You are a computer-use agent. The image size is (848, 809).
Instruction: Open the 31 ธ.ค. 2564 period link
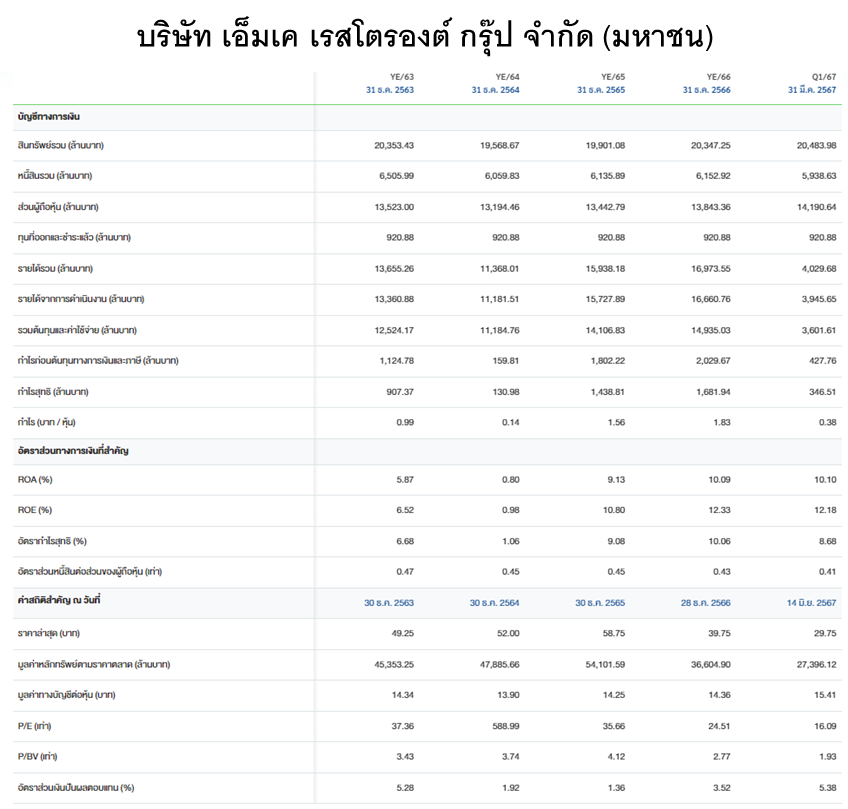pyautogui.click(x=495, y=90)
